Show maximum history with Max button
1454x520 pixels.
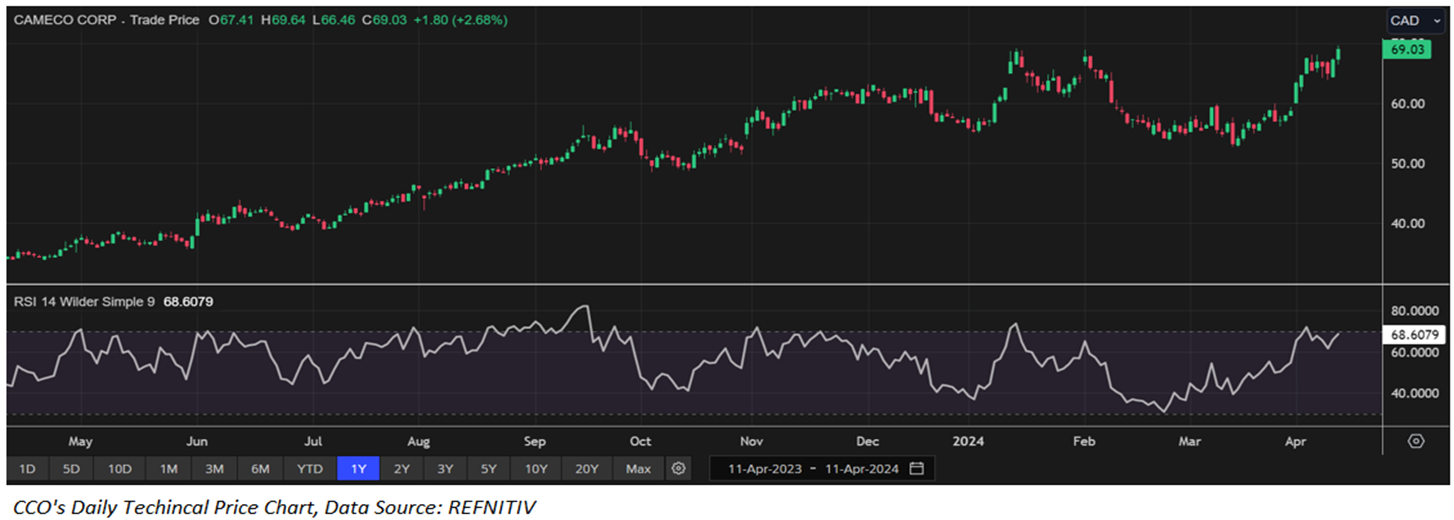638,468
